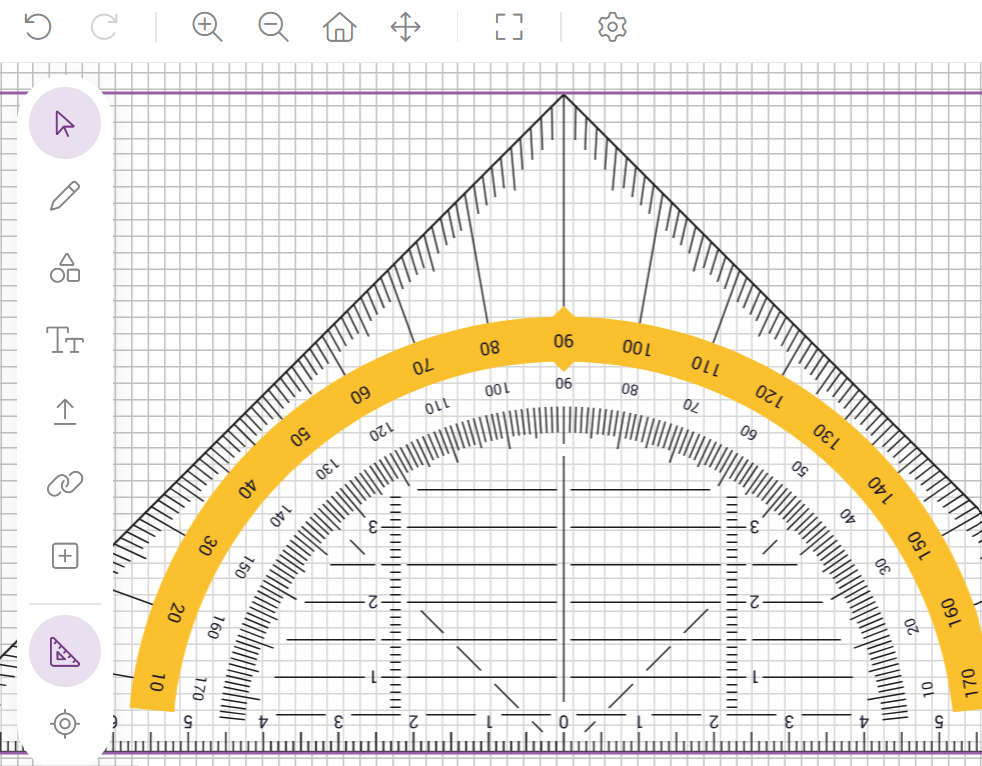Click the upload icon
The image size is (982, 766).
pyautogui.click(x=65, y=412)
